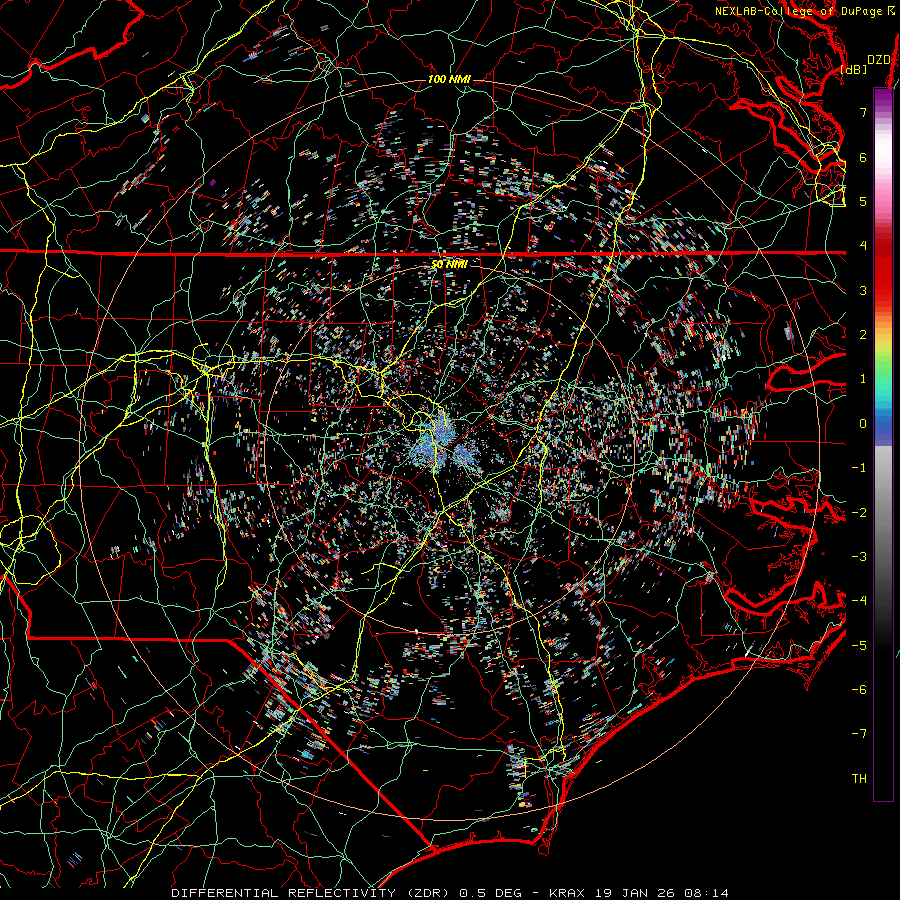The image size is (900, 900).
Task: Select the -6 value on color scale
Action: 859,689
